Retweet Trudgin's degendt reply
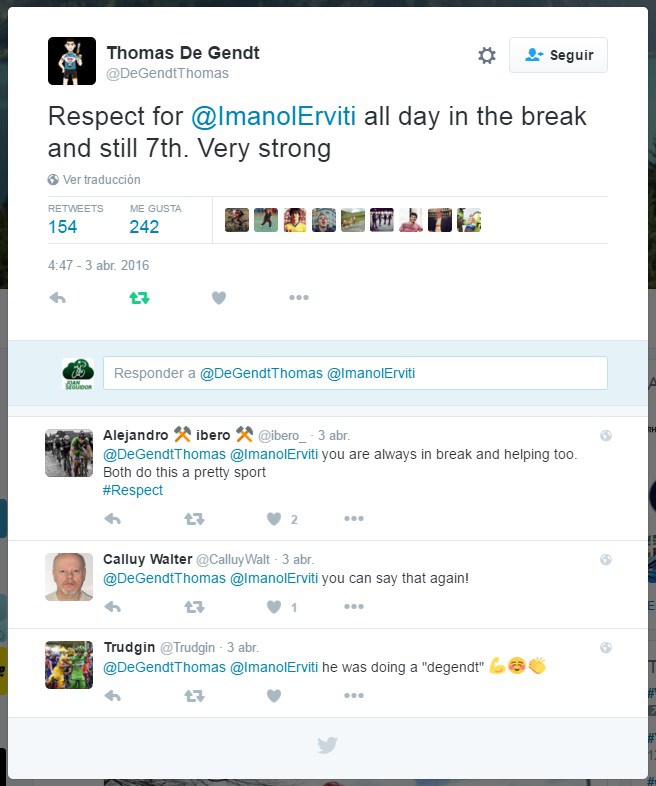Screen dimensions: 656x786 194,695
